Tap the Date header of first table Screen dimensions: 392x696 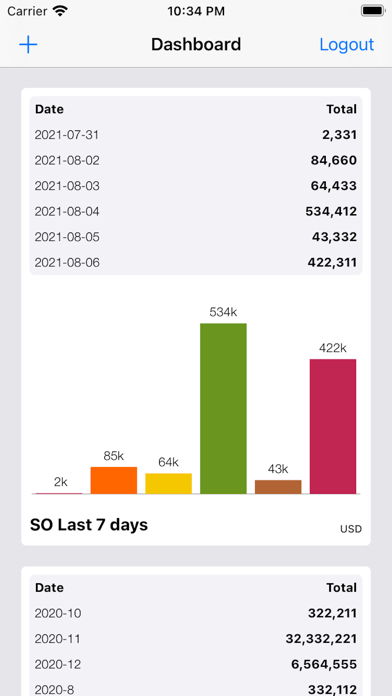click(x=49, y=109)
